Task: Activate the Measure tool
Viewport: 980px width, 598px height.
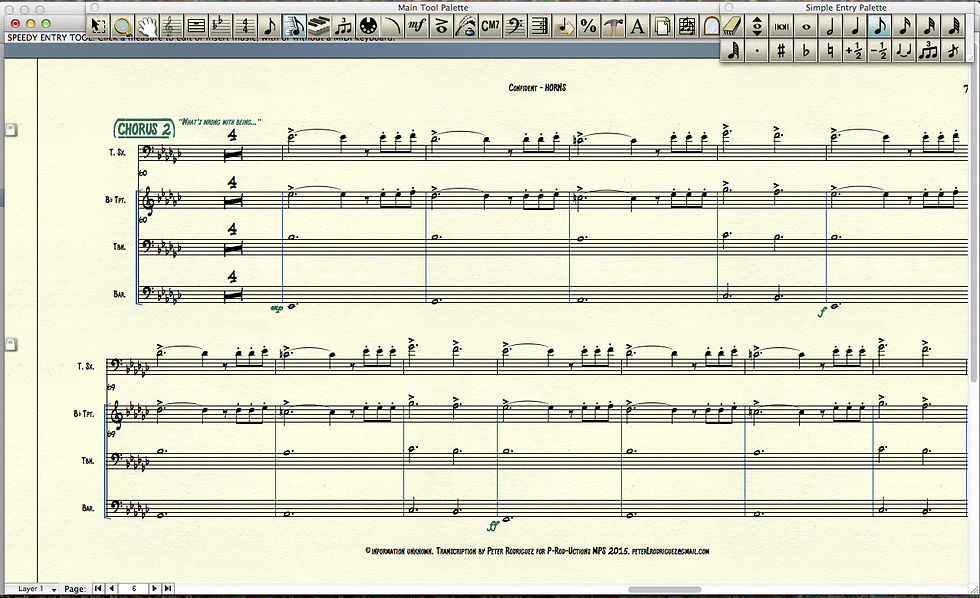Action: pos(196,26)
